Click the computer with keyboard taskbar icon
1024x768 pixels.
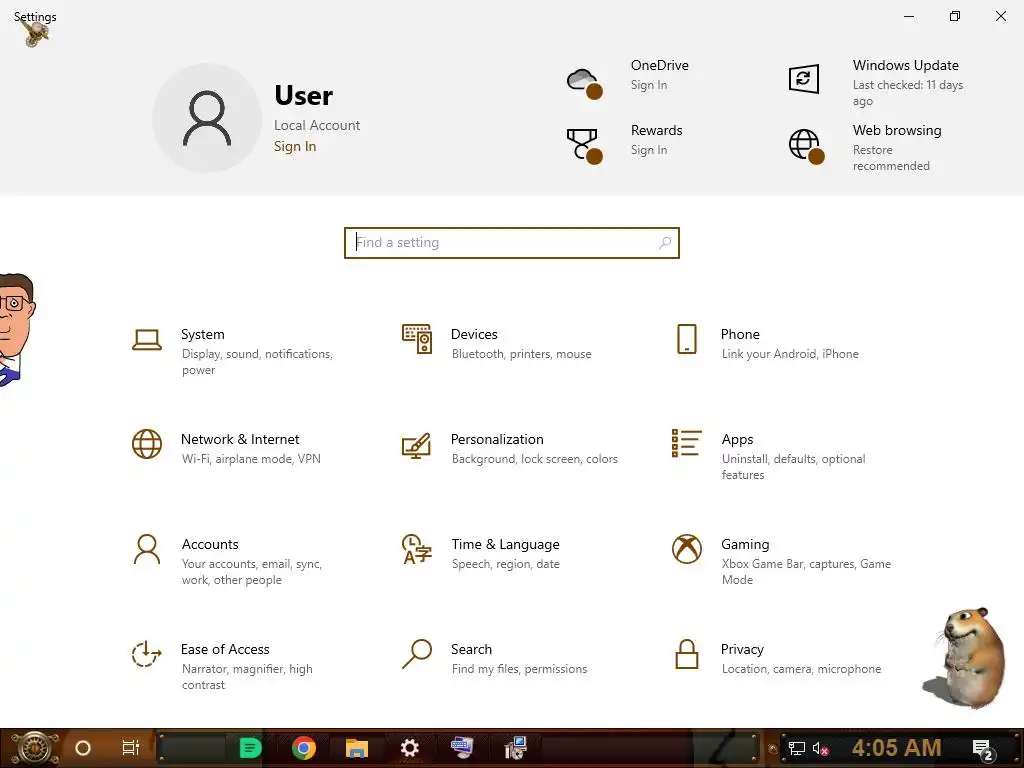tap(462, 748)
